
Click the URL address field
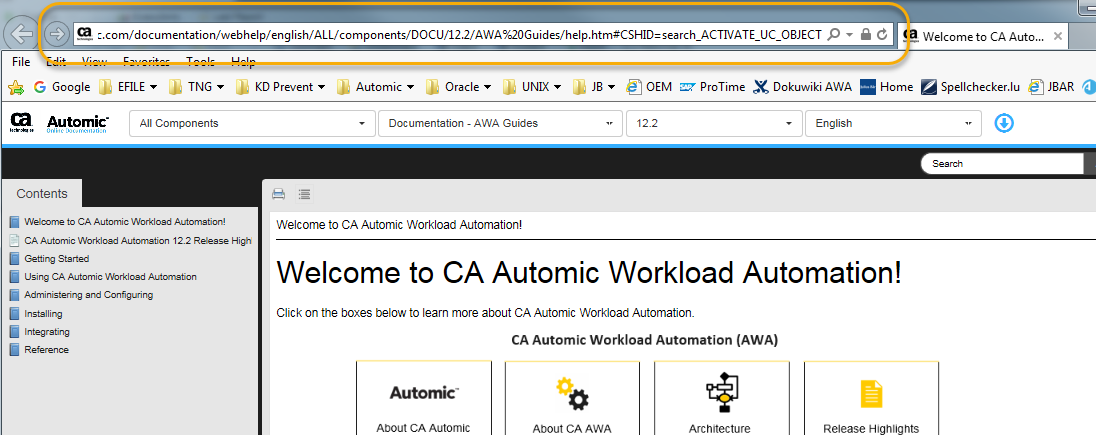(x=460, y=34)
